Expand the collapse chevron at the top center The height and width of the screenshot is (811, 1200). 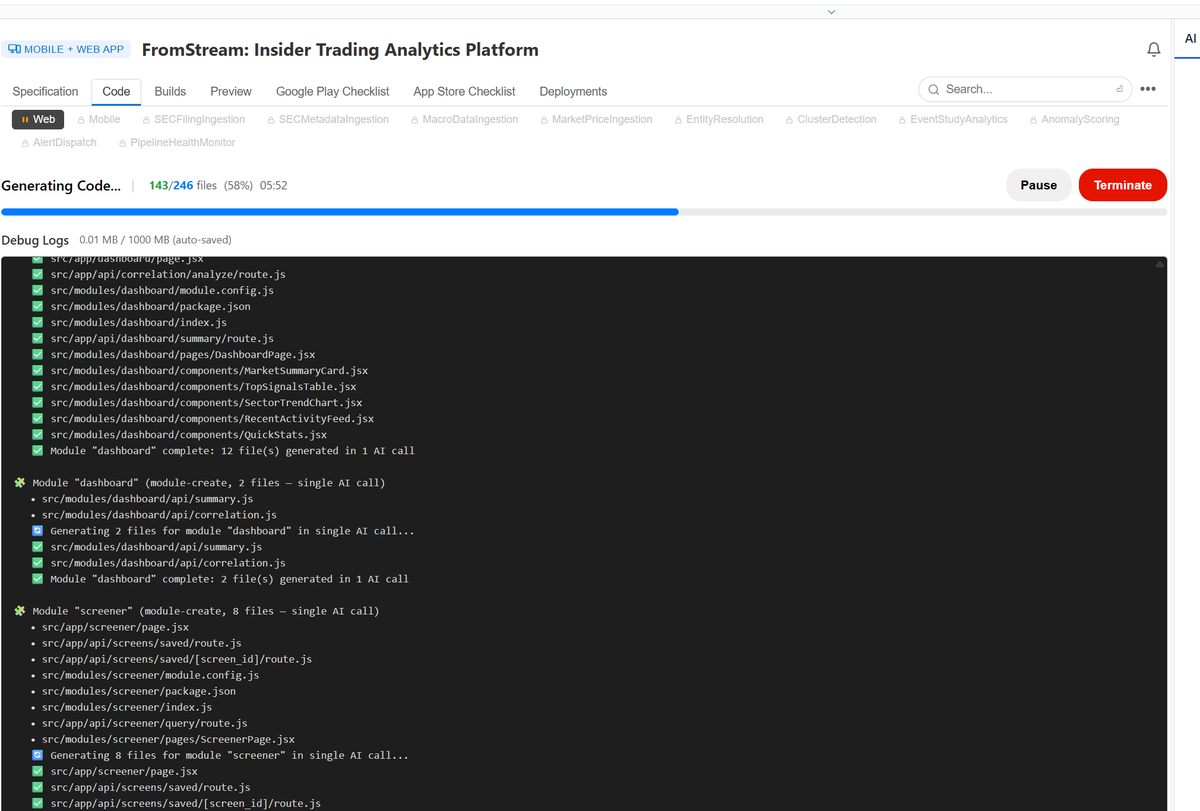tap(831, 12)
